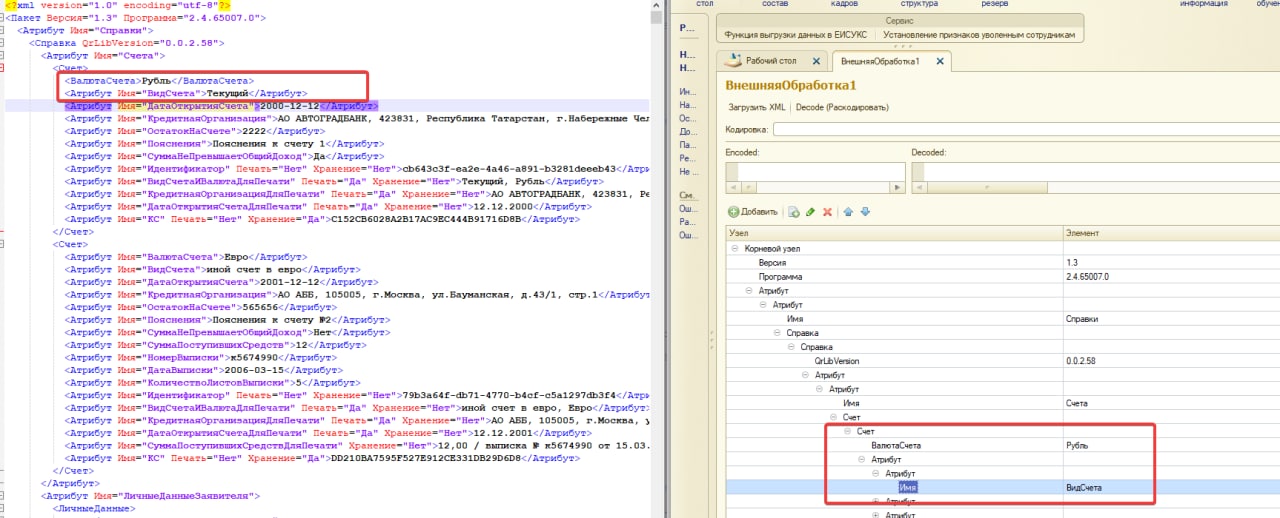Collapse the Корневой узел tree node

point(735,248)
